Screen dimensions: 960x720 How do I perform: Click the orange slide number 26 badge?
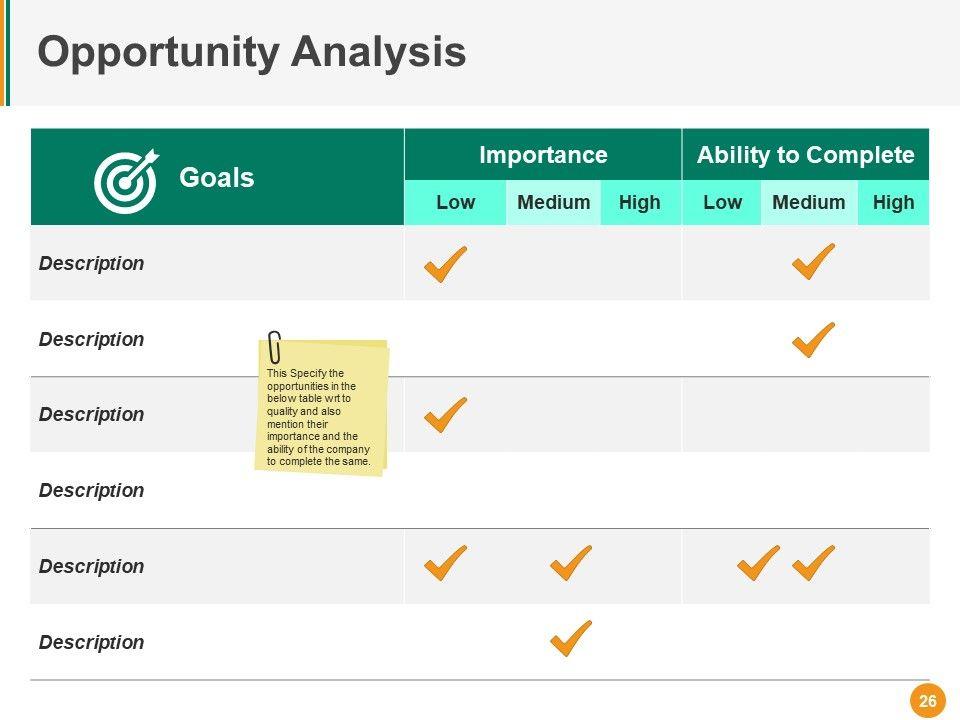coord(927,701)
